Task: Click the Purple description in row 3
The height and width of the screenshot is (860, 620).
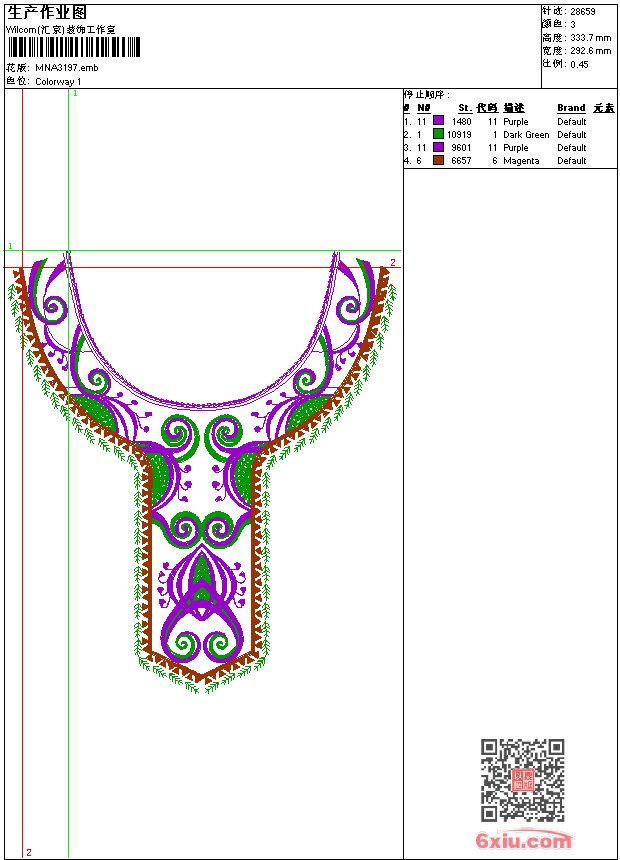Action: pos(516,148)
